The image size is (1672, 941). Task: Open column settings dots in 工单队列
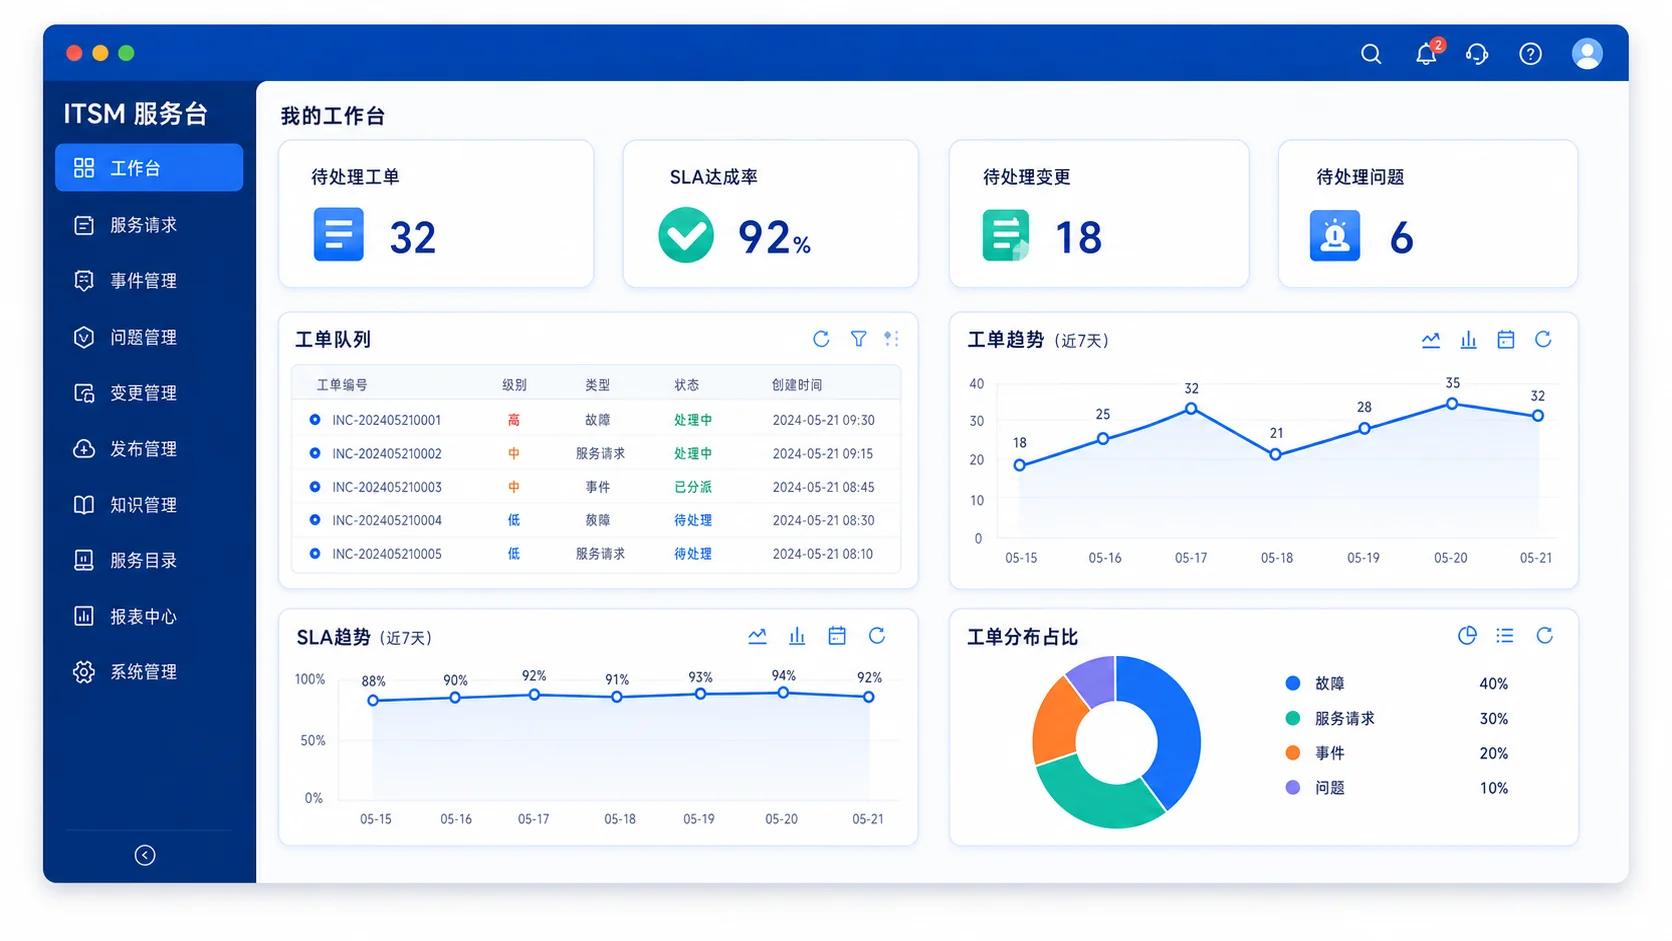pos(891,339)
